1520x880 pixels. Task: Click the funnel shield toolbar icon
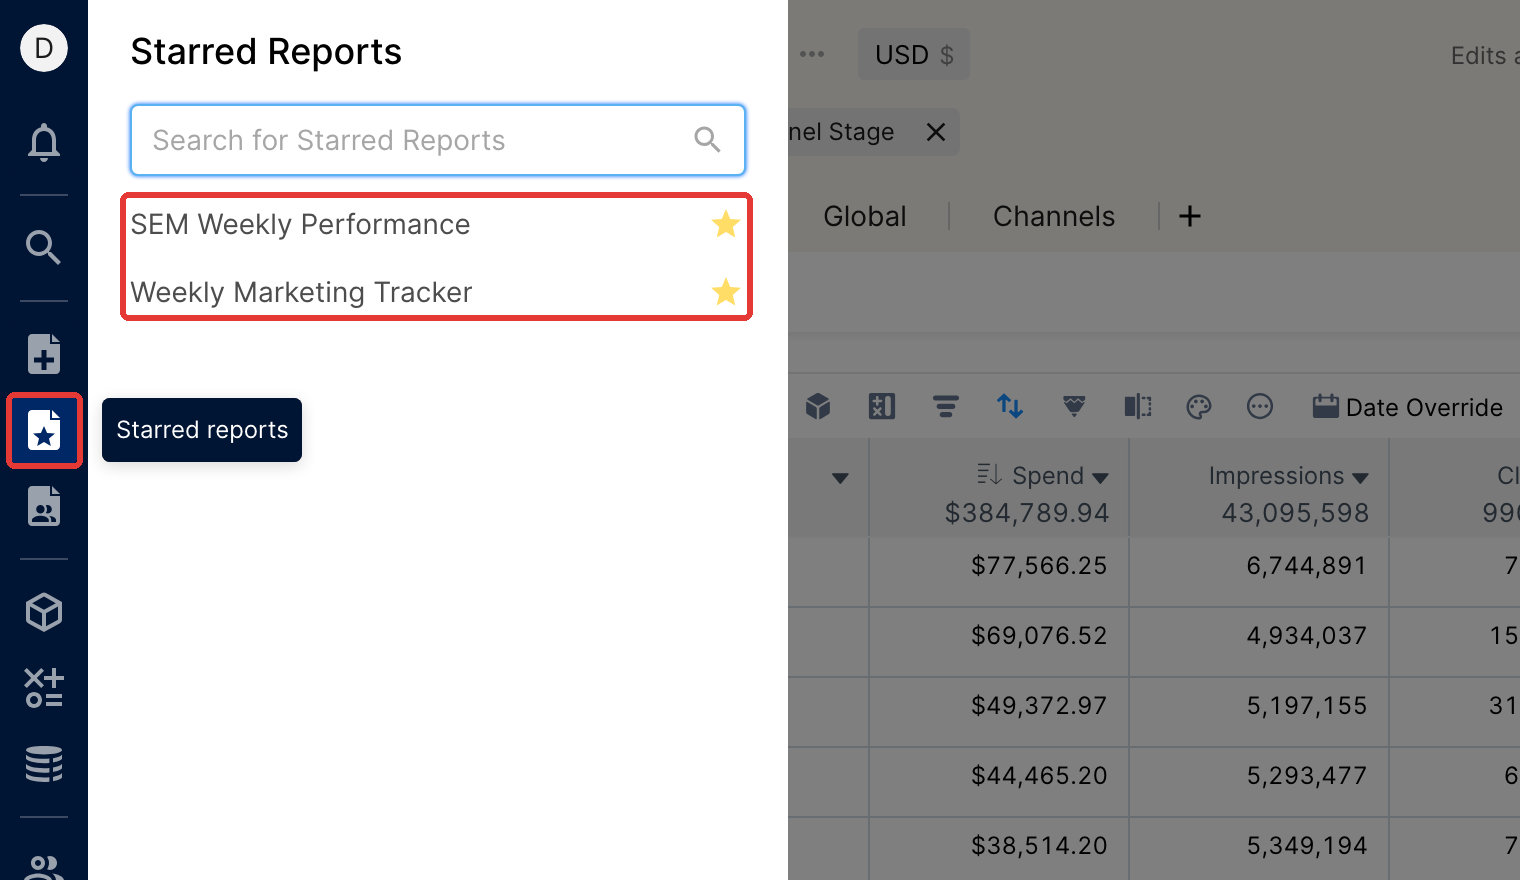coord(1074,406)
